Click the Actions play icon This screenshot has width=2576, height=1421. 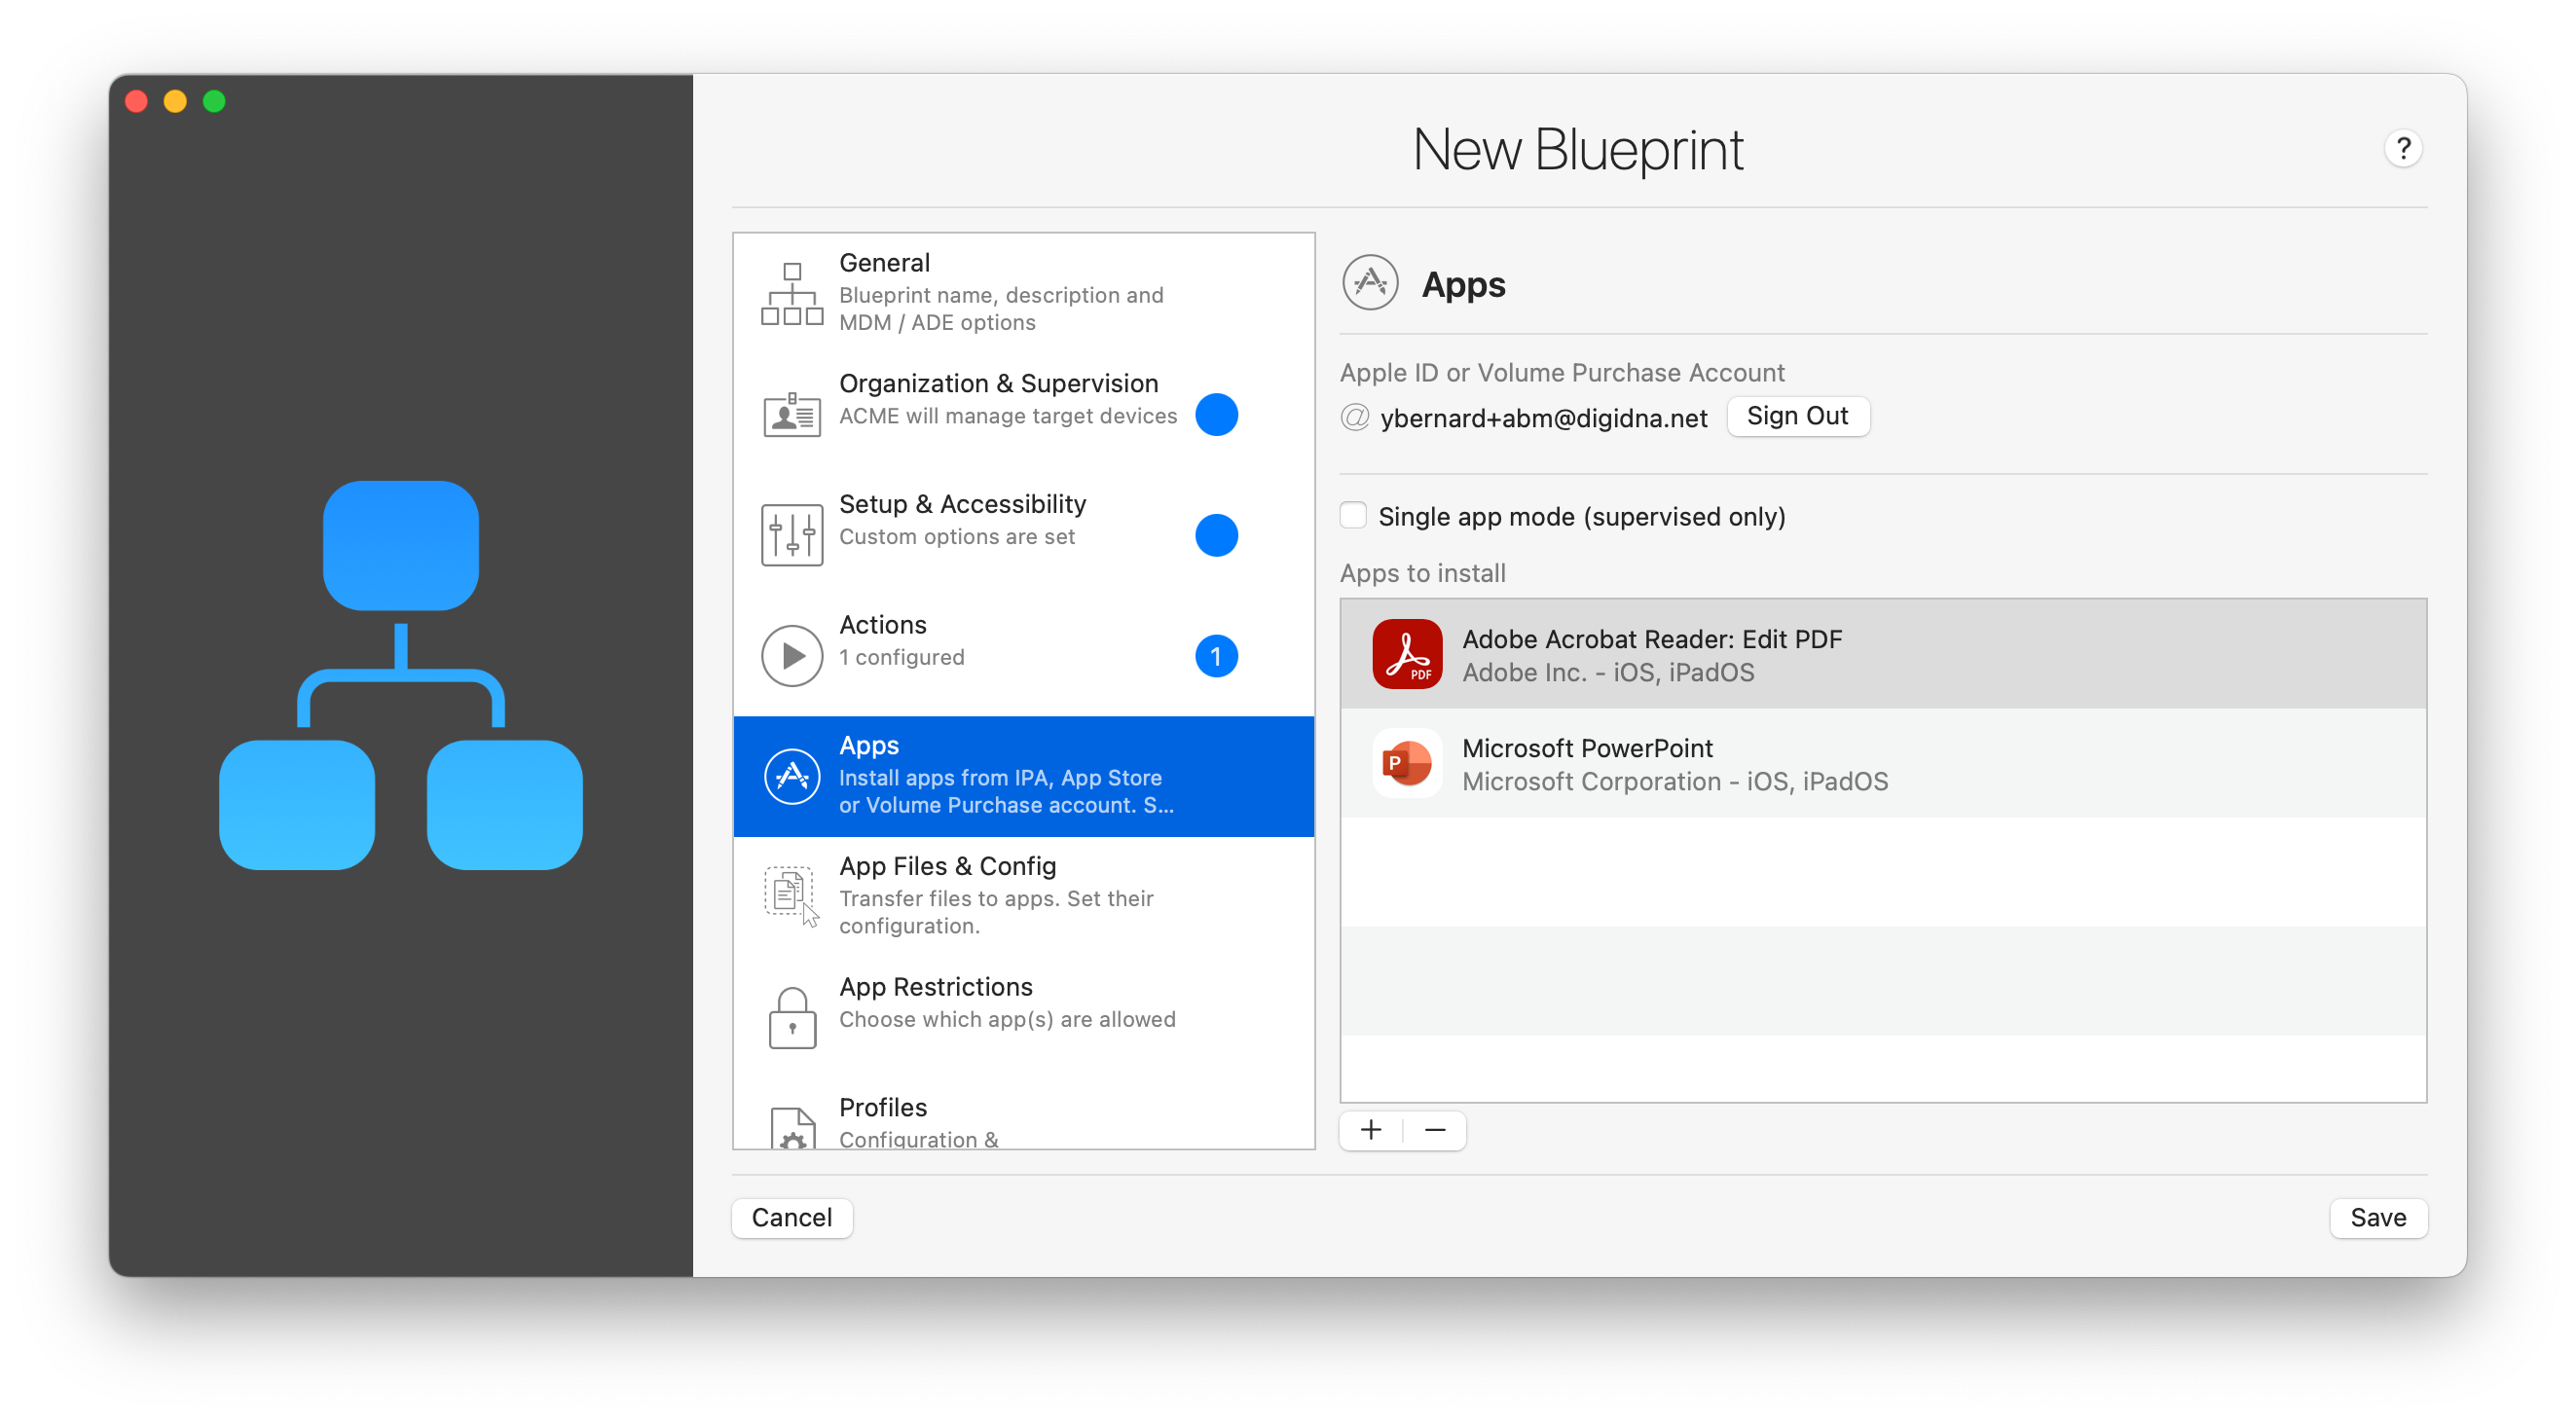point(791,656)
